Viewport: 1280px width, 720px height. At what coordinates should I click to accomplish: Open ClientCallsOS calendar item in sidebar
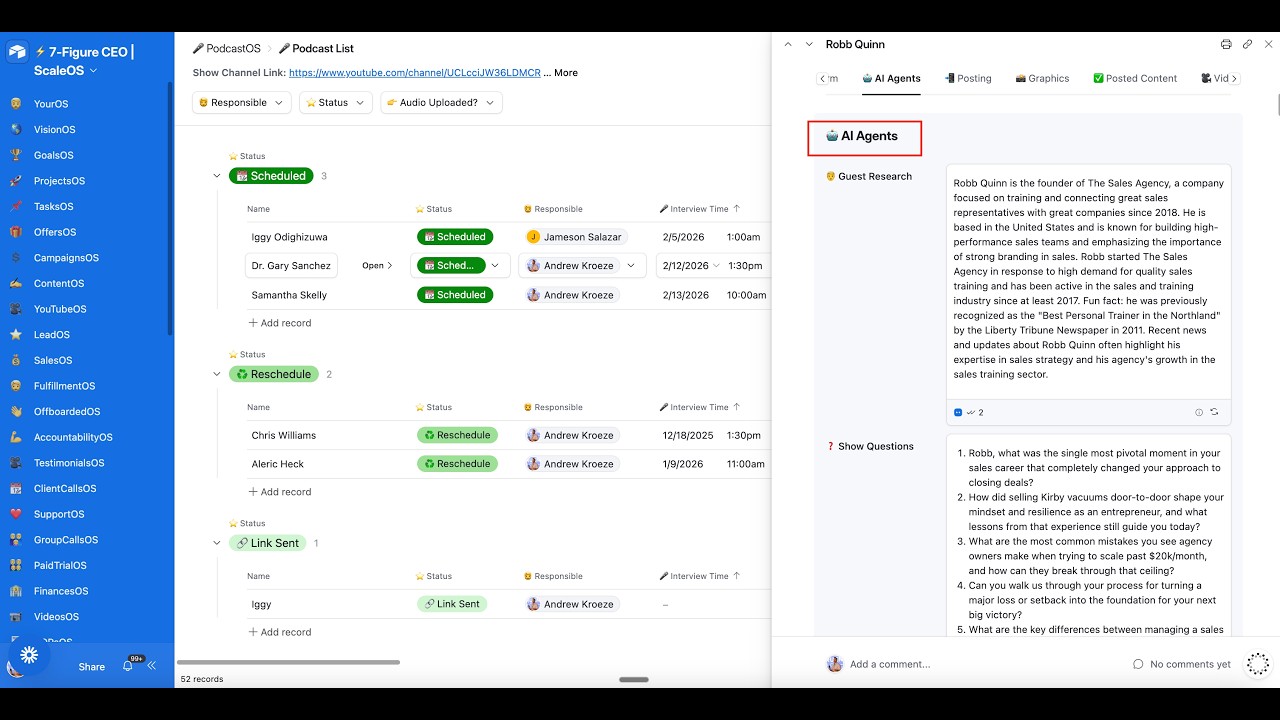(x=65, y=489)
